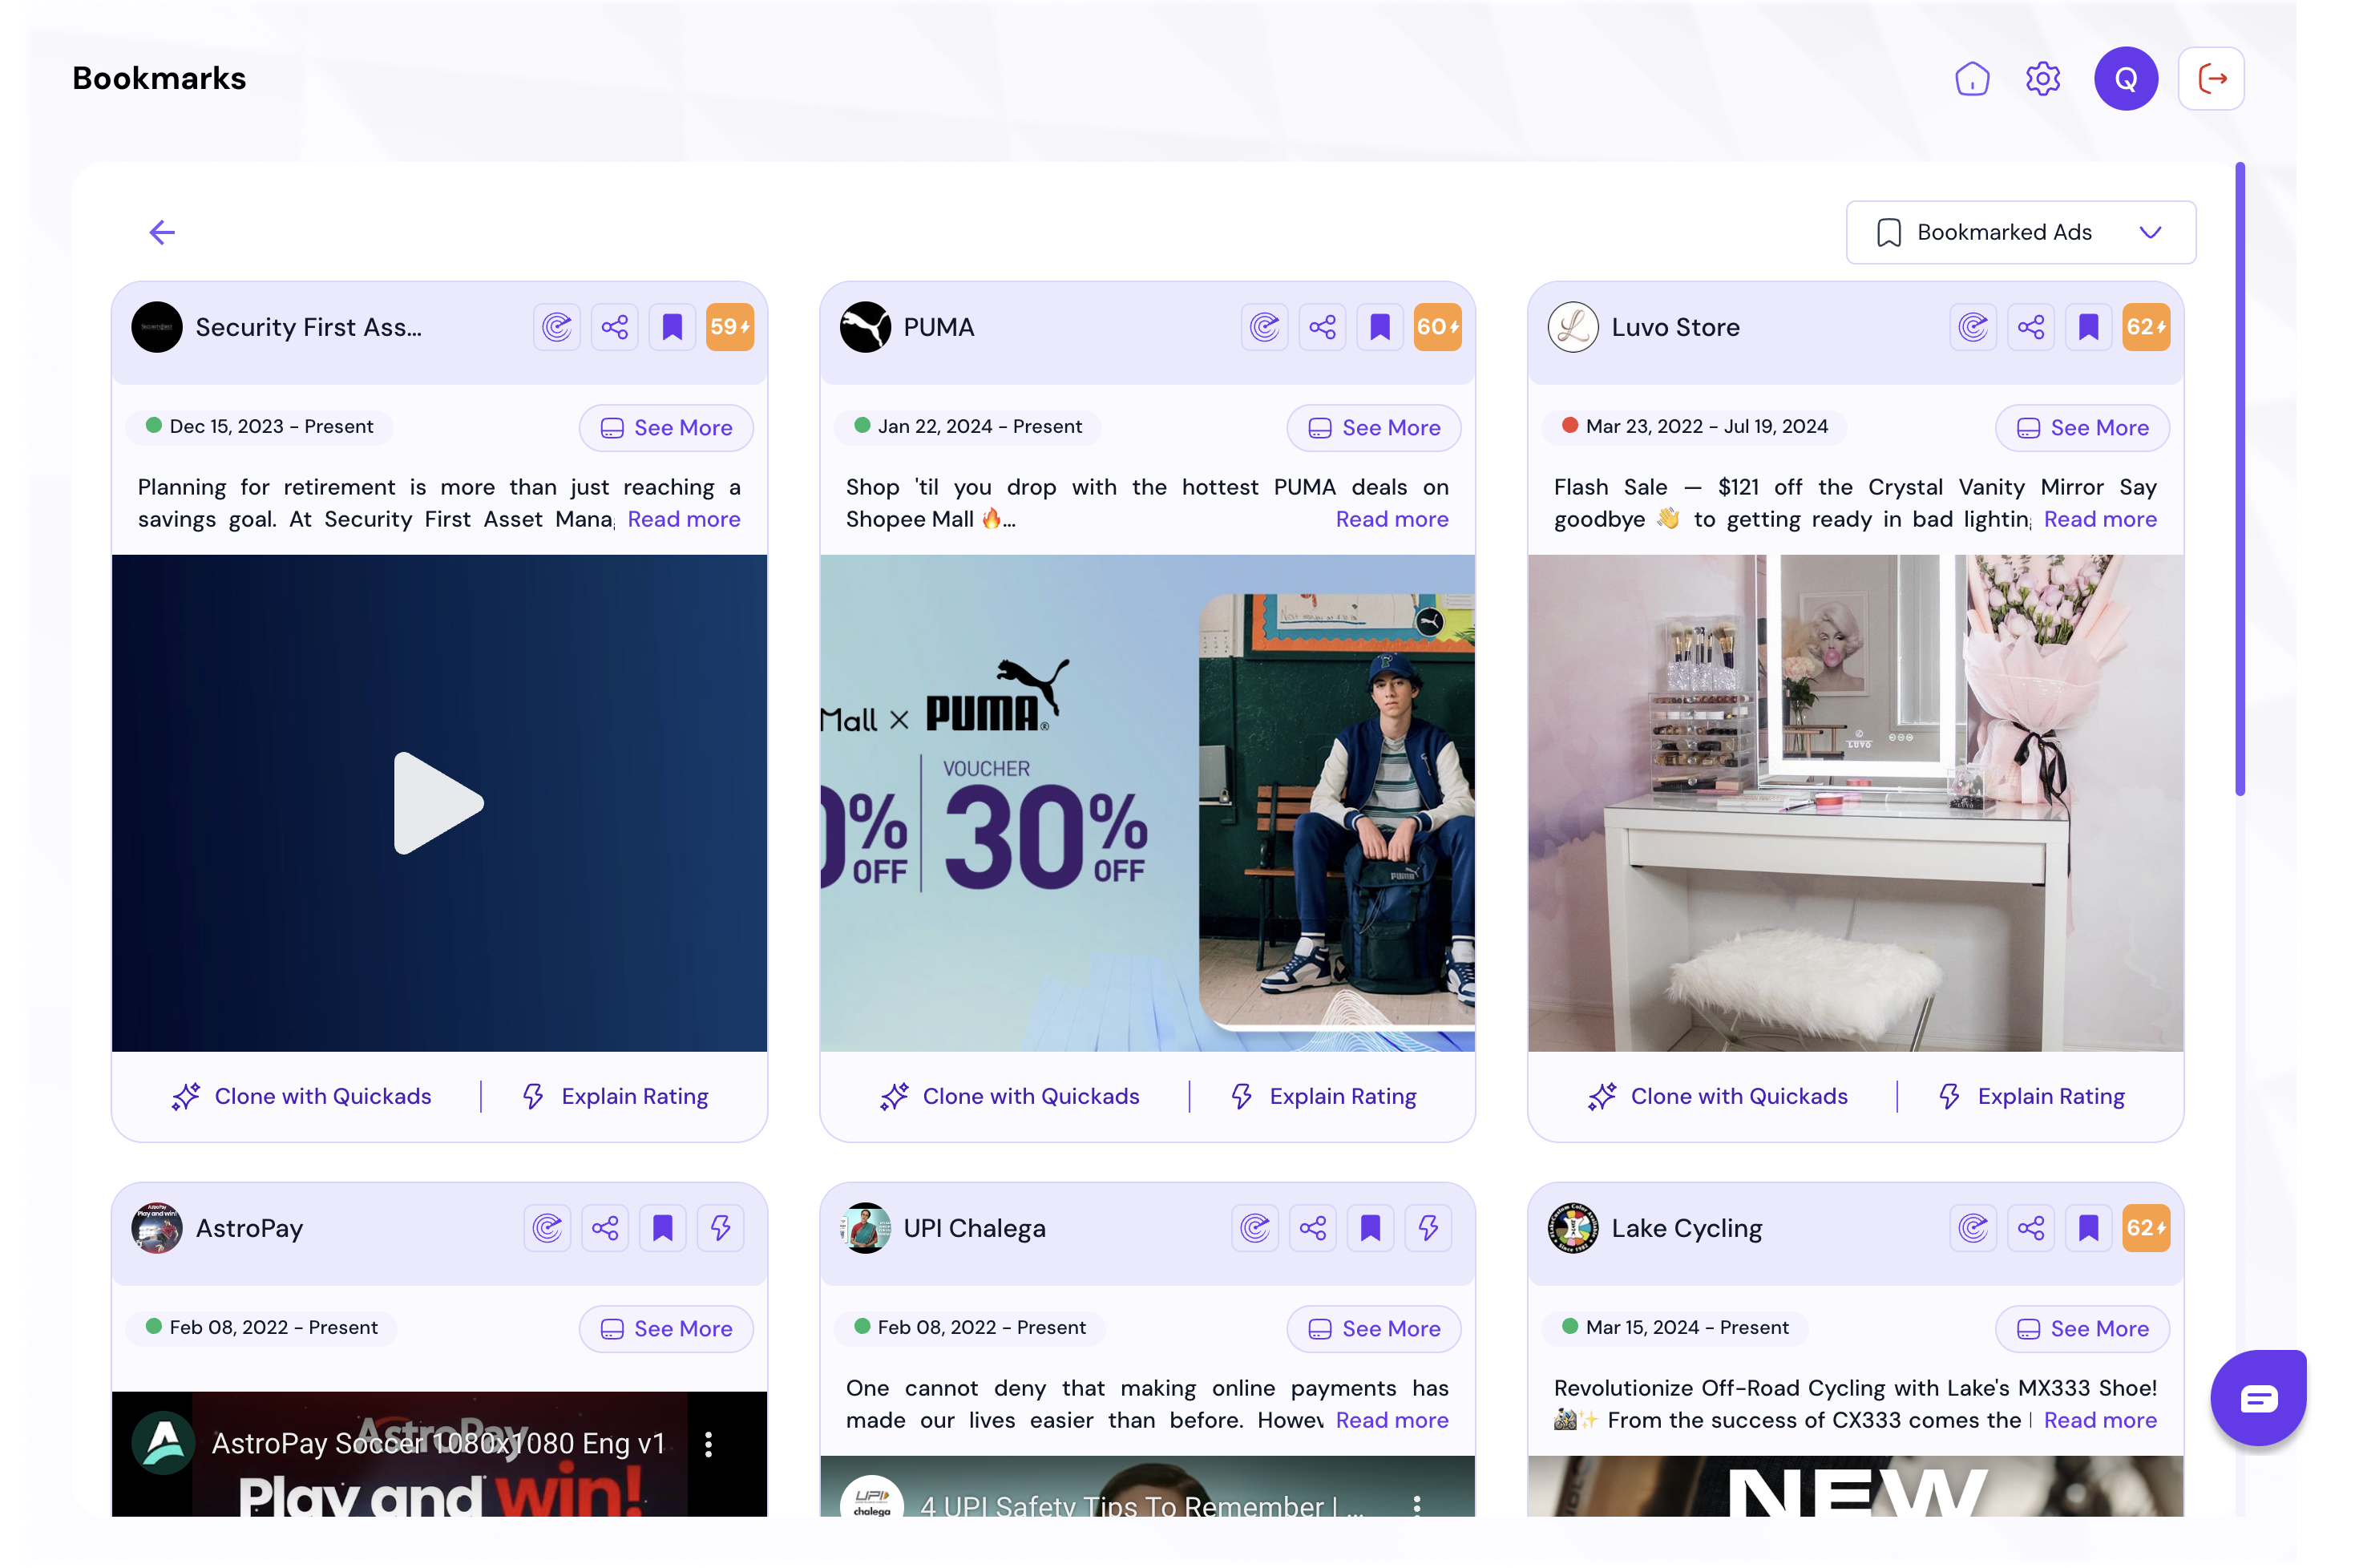This screenshot has height=1568, width=2355.
Task: Click lightning rating icon on UPI Chalega card
Action: click(x=1428, y=1228)
